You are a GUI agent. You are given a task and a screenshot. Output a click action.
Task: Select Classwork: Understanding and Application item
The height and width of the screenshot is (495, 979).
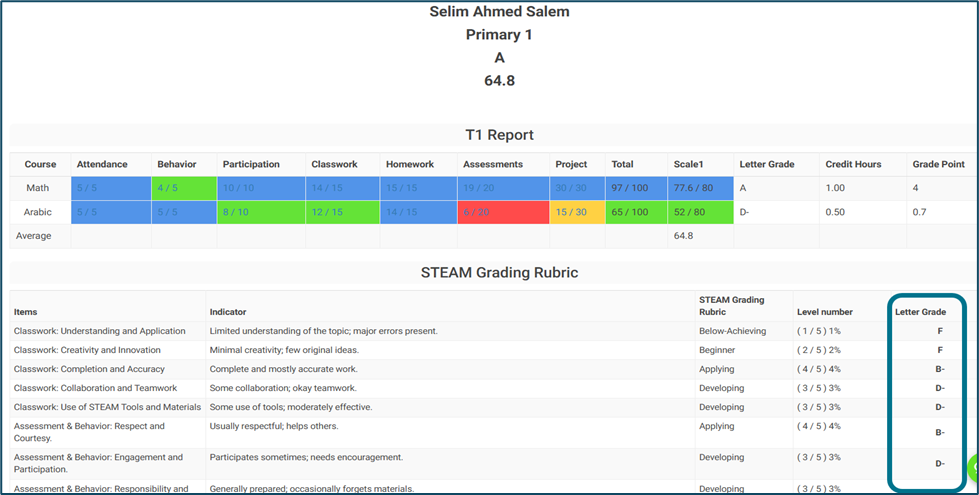coord(100,331)
